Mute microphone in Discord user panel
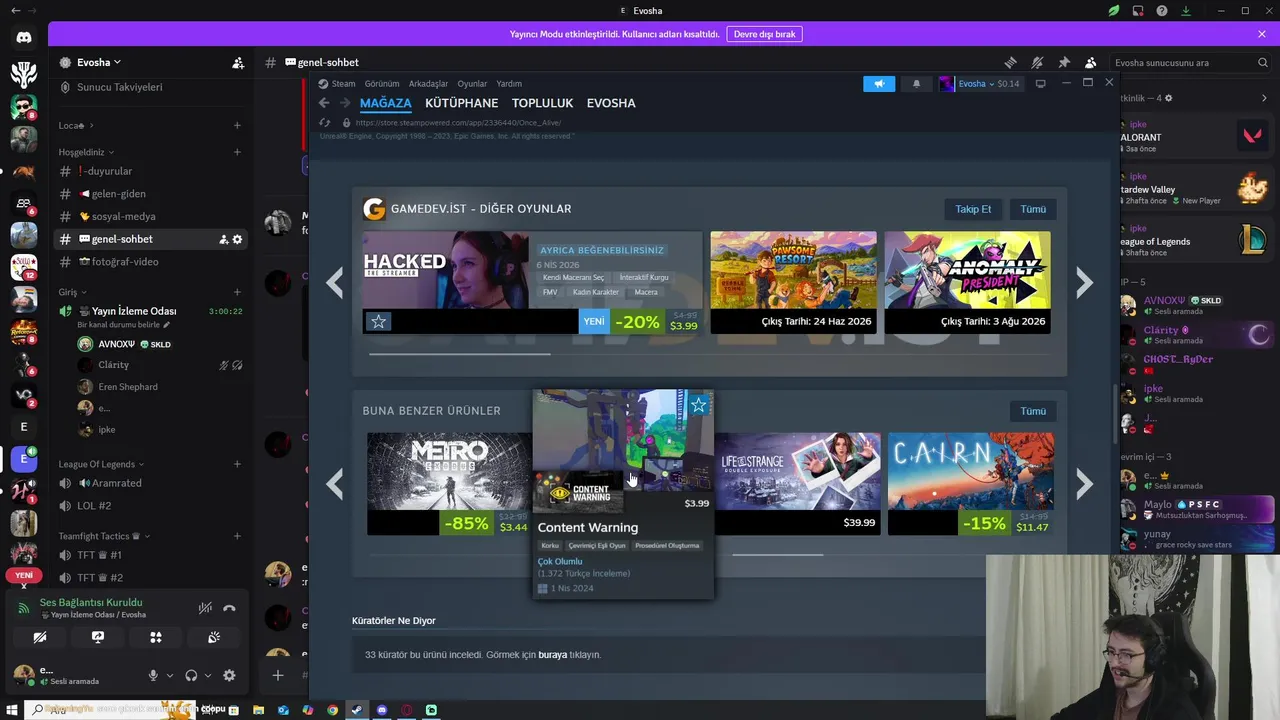Screen dimensions: 1280x720 (153, 675)
